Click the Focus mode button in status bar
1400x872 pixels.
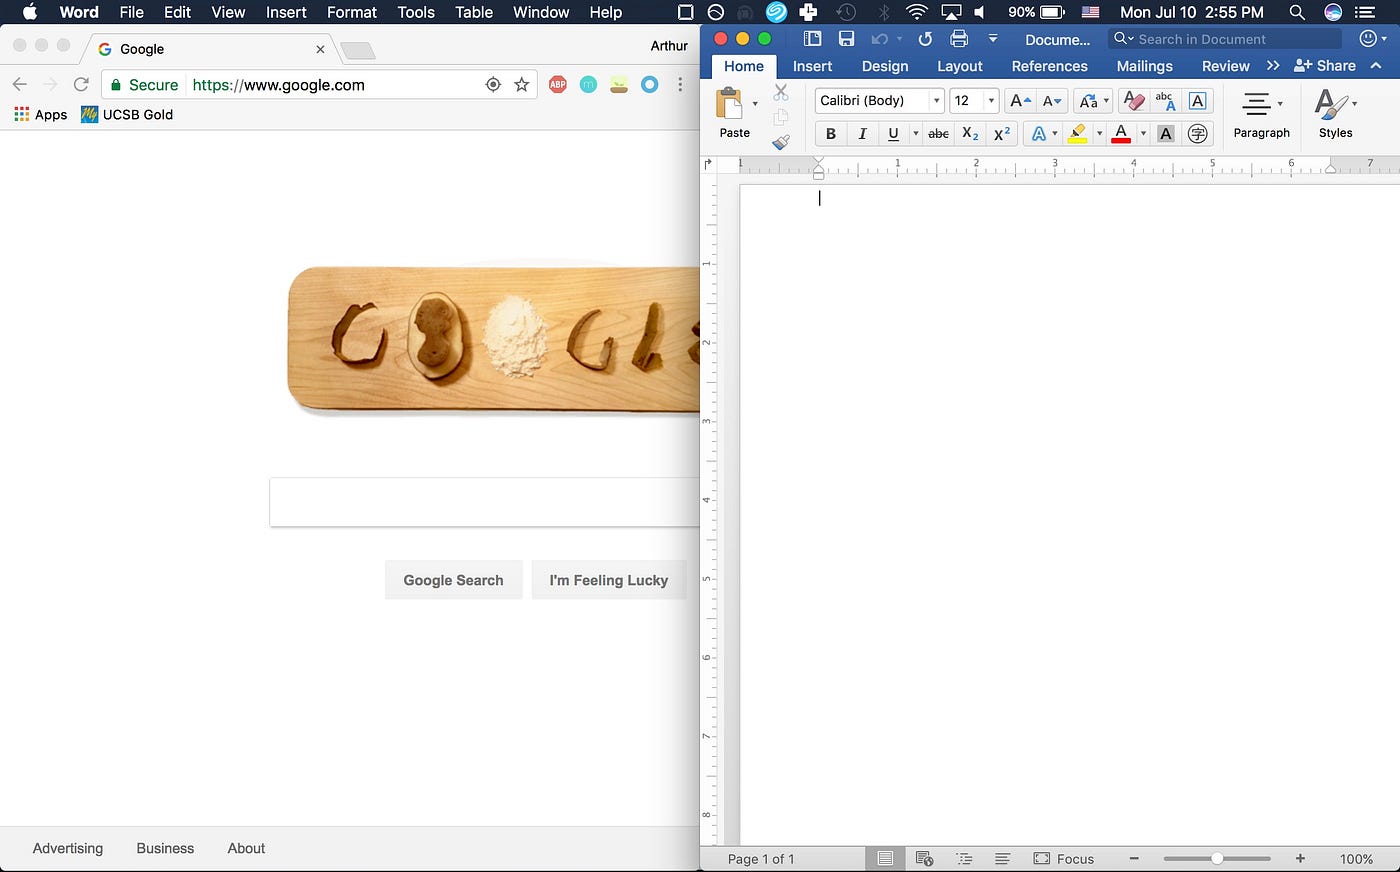1064,859
